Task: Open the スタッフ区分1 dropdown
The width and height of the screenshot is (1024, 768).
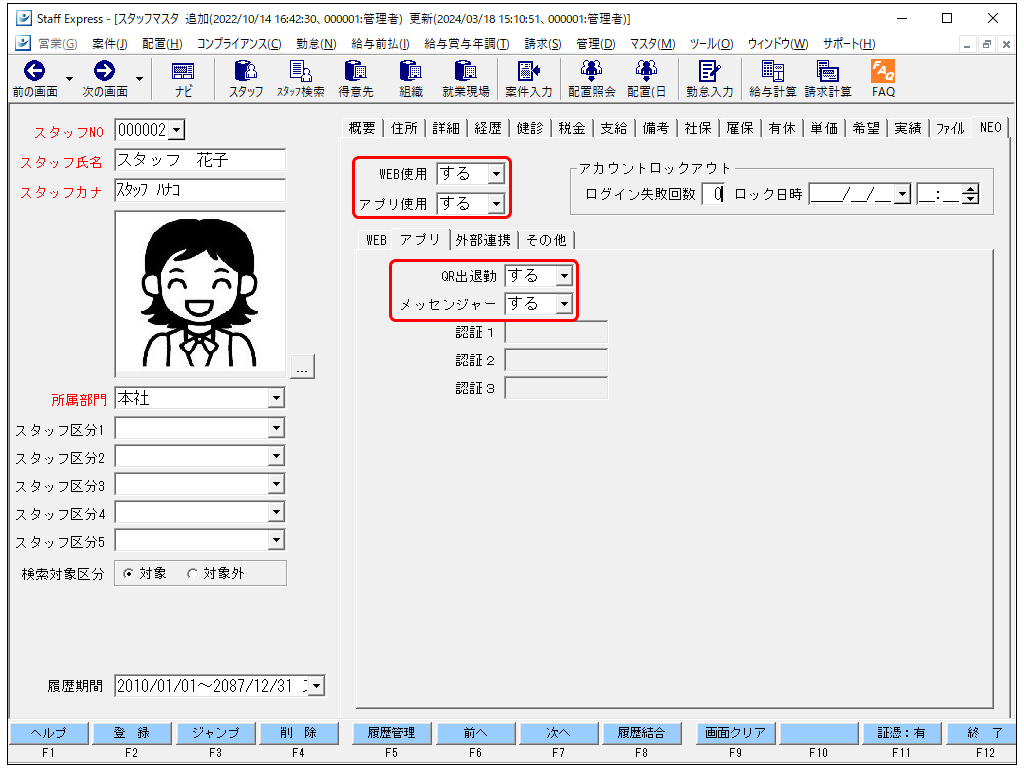Action: (276, 428)
